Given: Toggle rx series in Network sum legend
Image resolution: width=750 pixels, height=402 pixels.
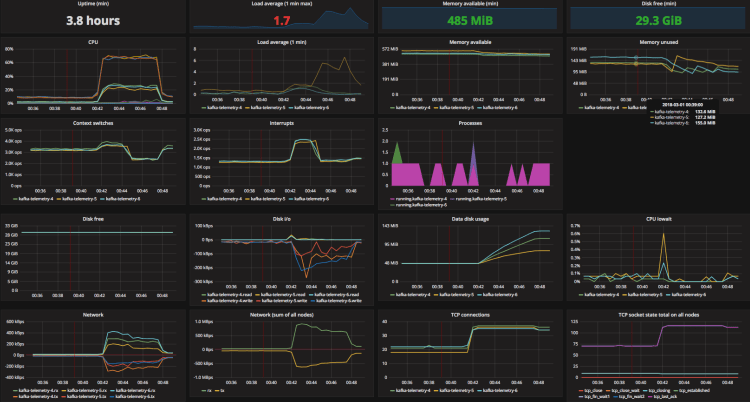Looking at the screenshot, I should [209, 391].
